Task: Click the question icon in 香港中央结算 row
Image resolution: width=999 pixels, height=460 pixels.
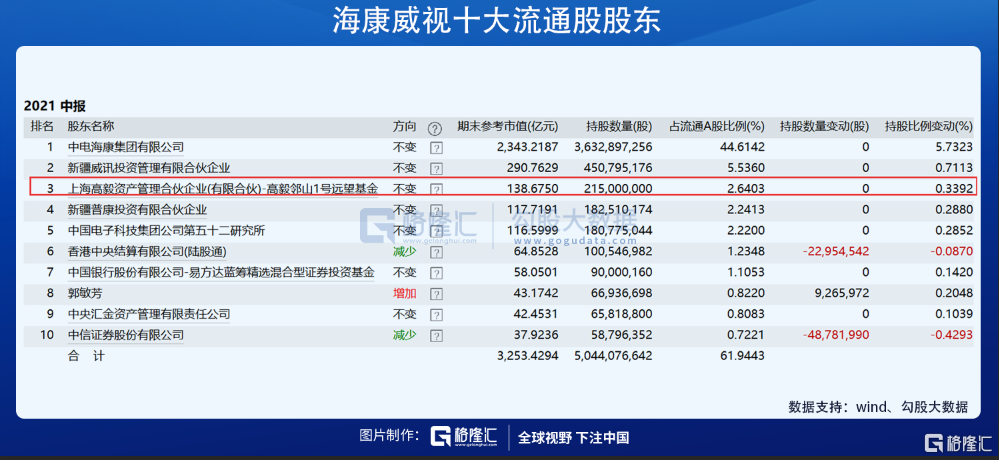Action: [x=436, y=252]
